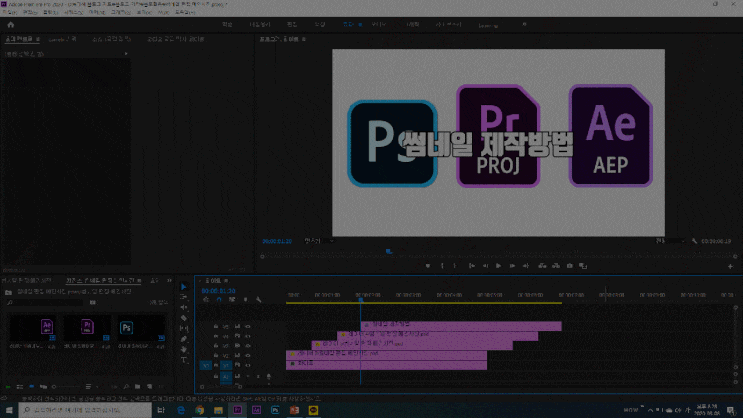Viewport: 743px width, 418px height.
Task: Step forward one frame
Action: (x=512, y=266)
